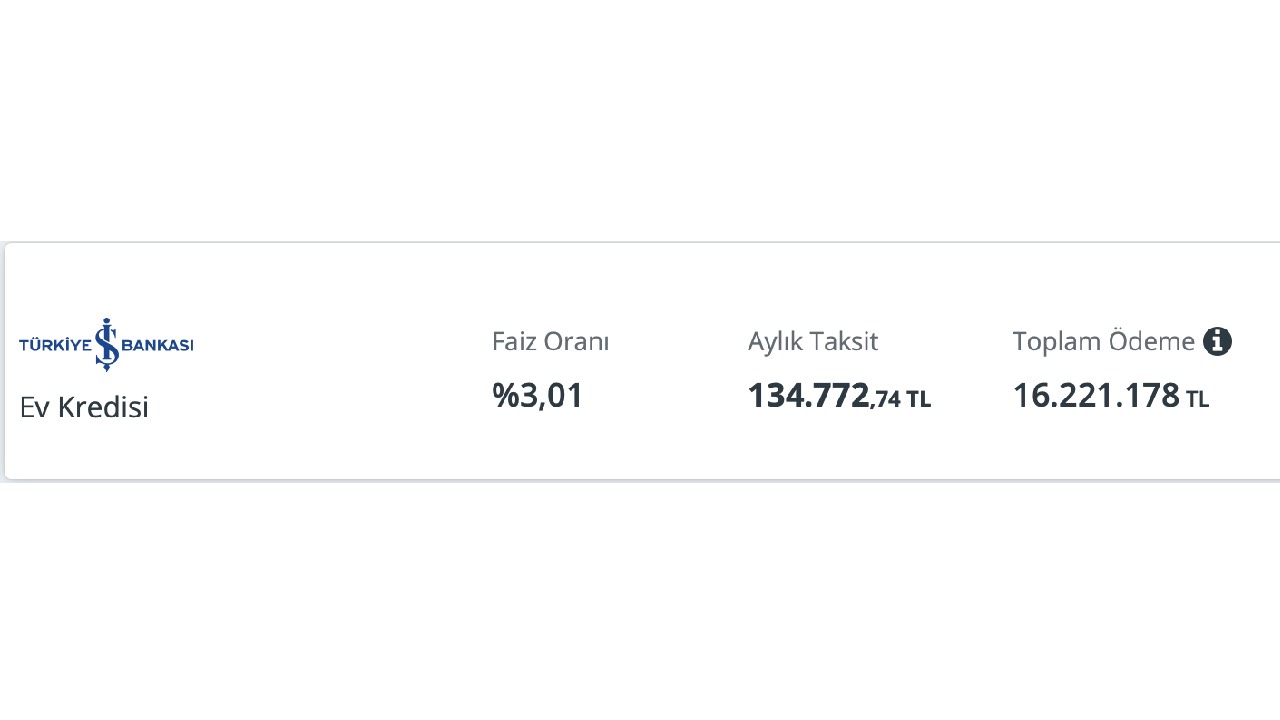Click the info icon beside Toplam Ödeme
This screenshot has width=1280, height=720.
pos(1217,342)
